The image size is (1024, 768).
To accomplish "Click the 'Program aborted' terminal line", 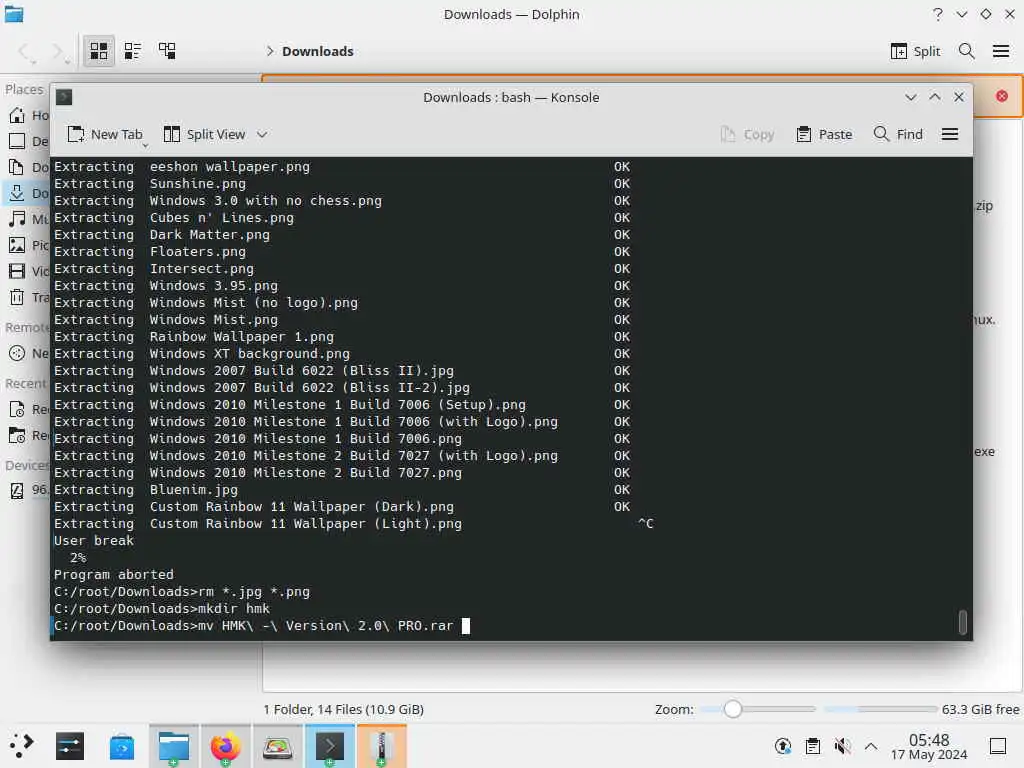I will 114,575.
